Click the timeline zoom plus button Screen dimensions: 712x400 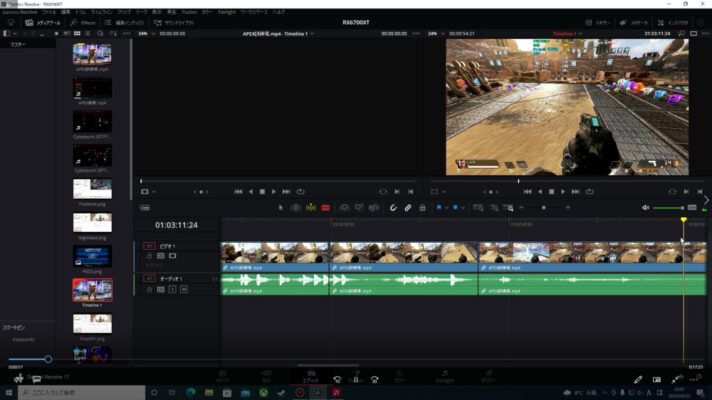pos(568,207)
